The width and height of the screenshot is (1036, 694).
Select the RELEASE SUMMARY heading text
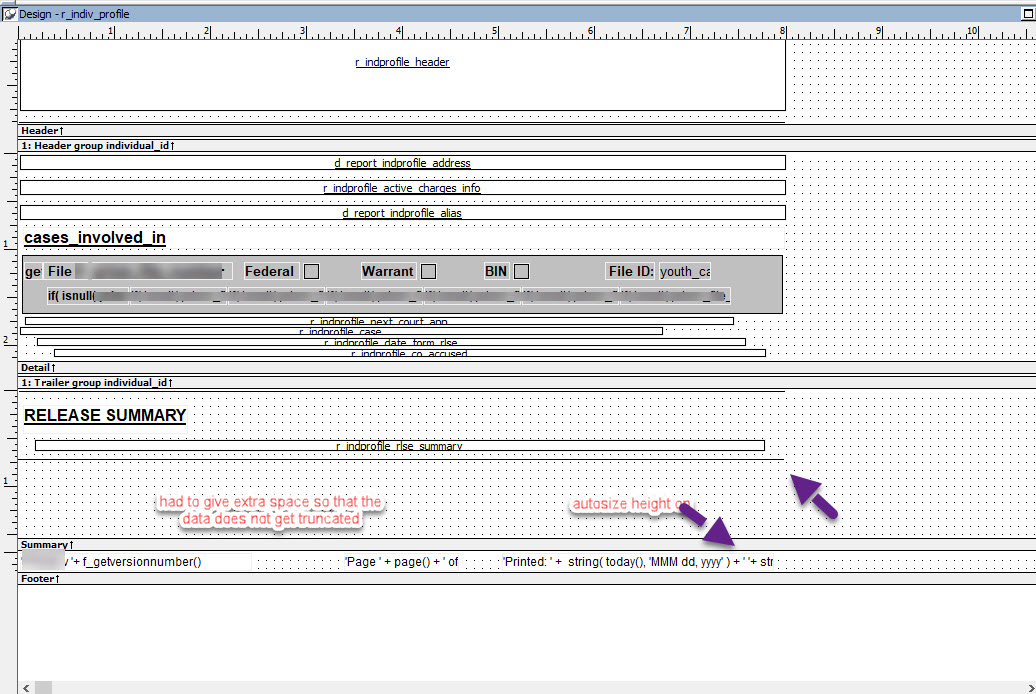105,415
